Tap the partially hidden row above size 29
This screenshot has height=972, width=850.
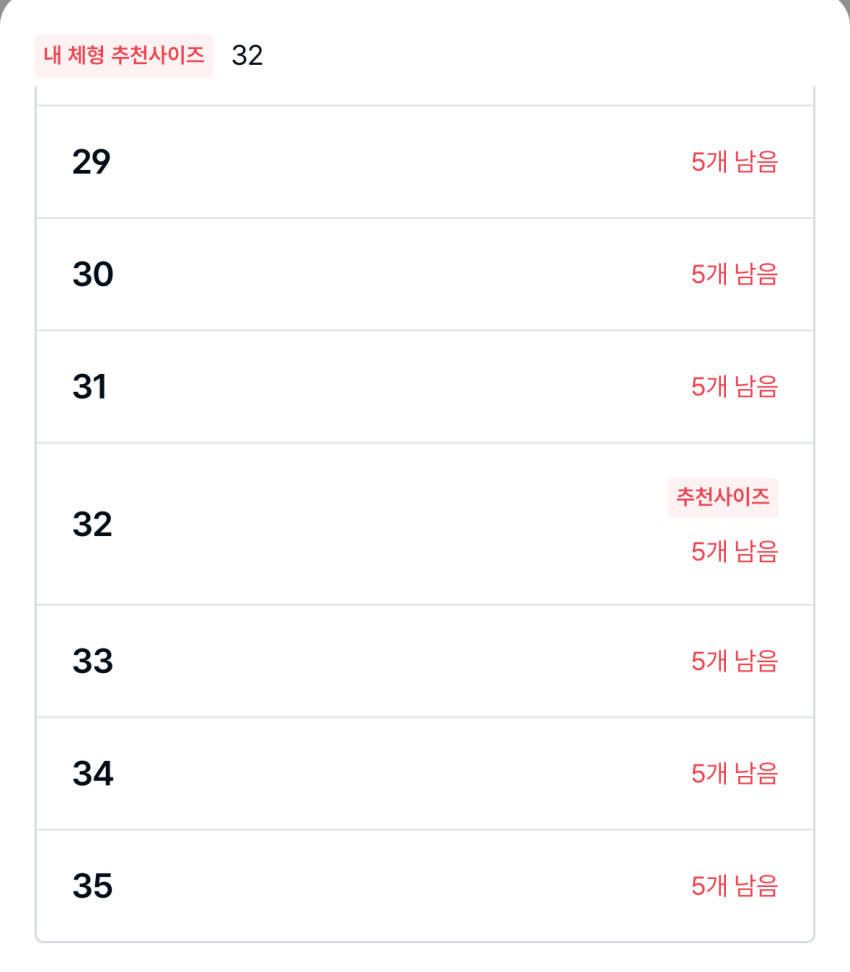425,96
